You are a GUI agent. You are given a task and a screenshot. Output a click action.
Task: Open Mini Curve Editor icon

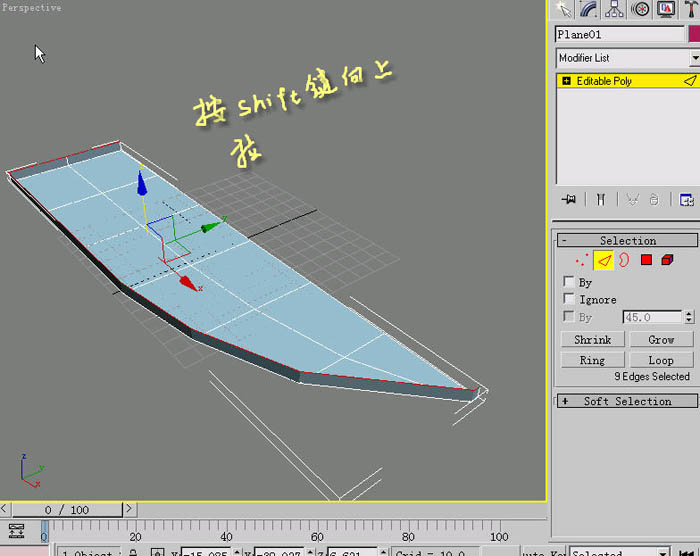pyautogui.click(x=17, y=531)
